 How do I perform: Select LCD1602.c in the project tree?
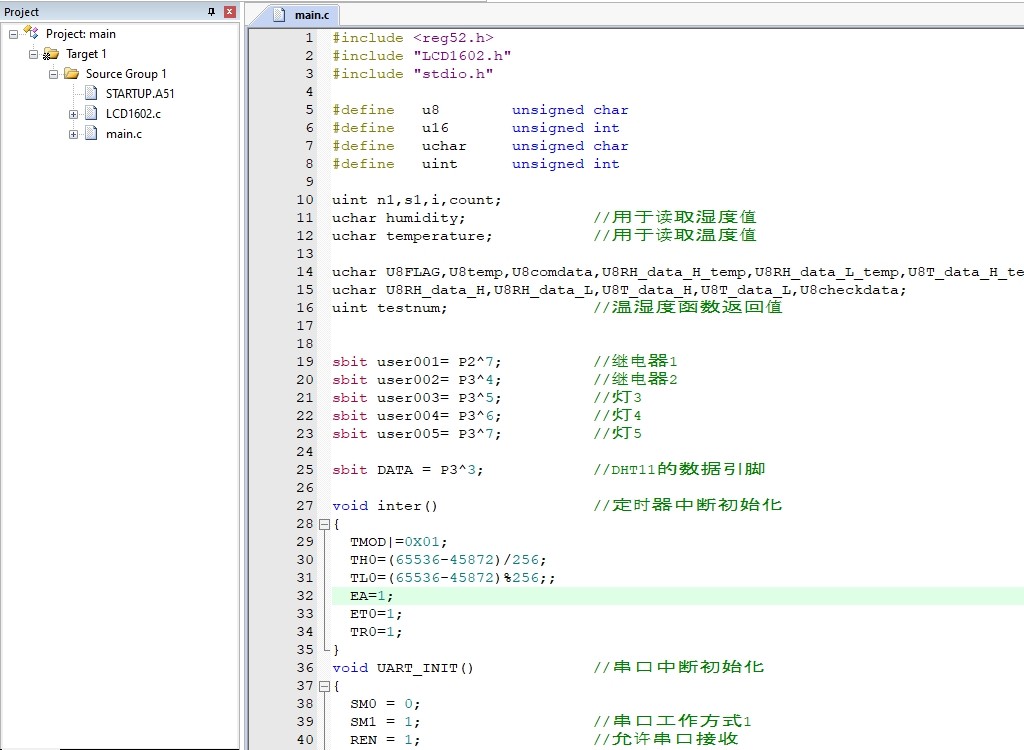133,114
